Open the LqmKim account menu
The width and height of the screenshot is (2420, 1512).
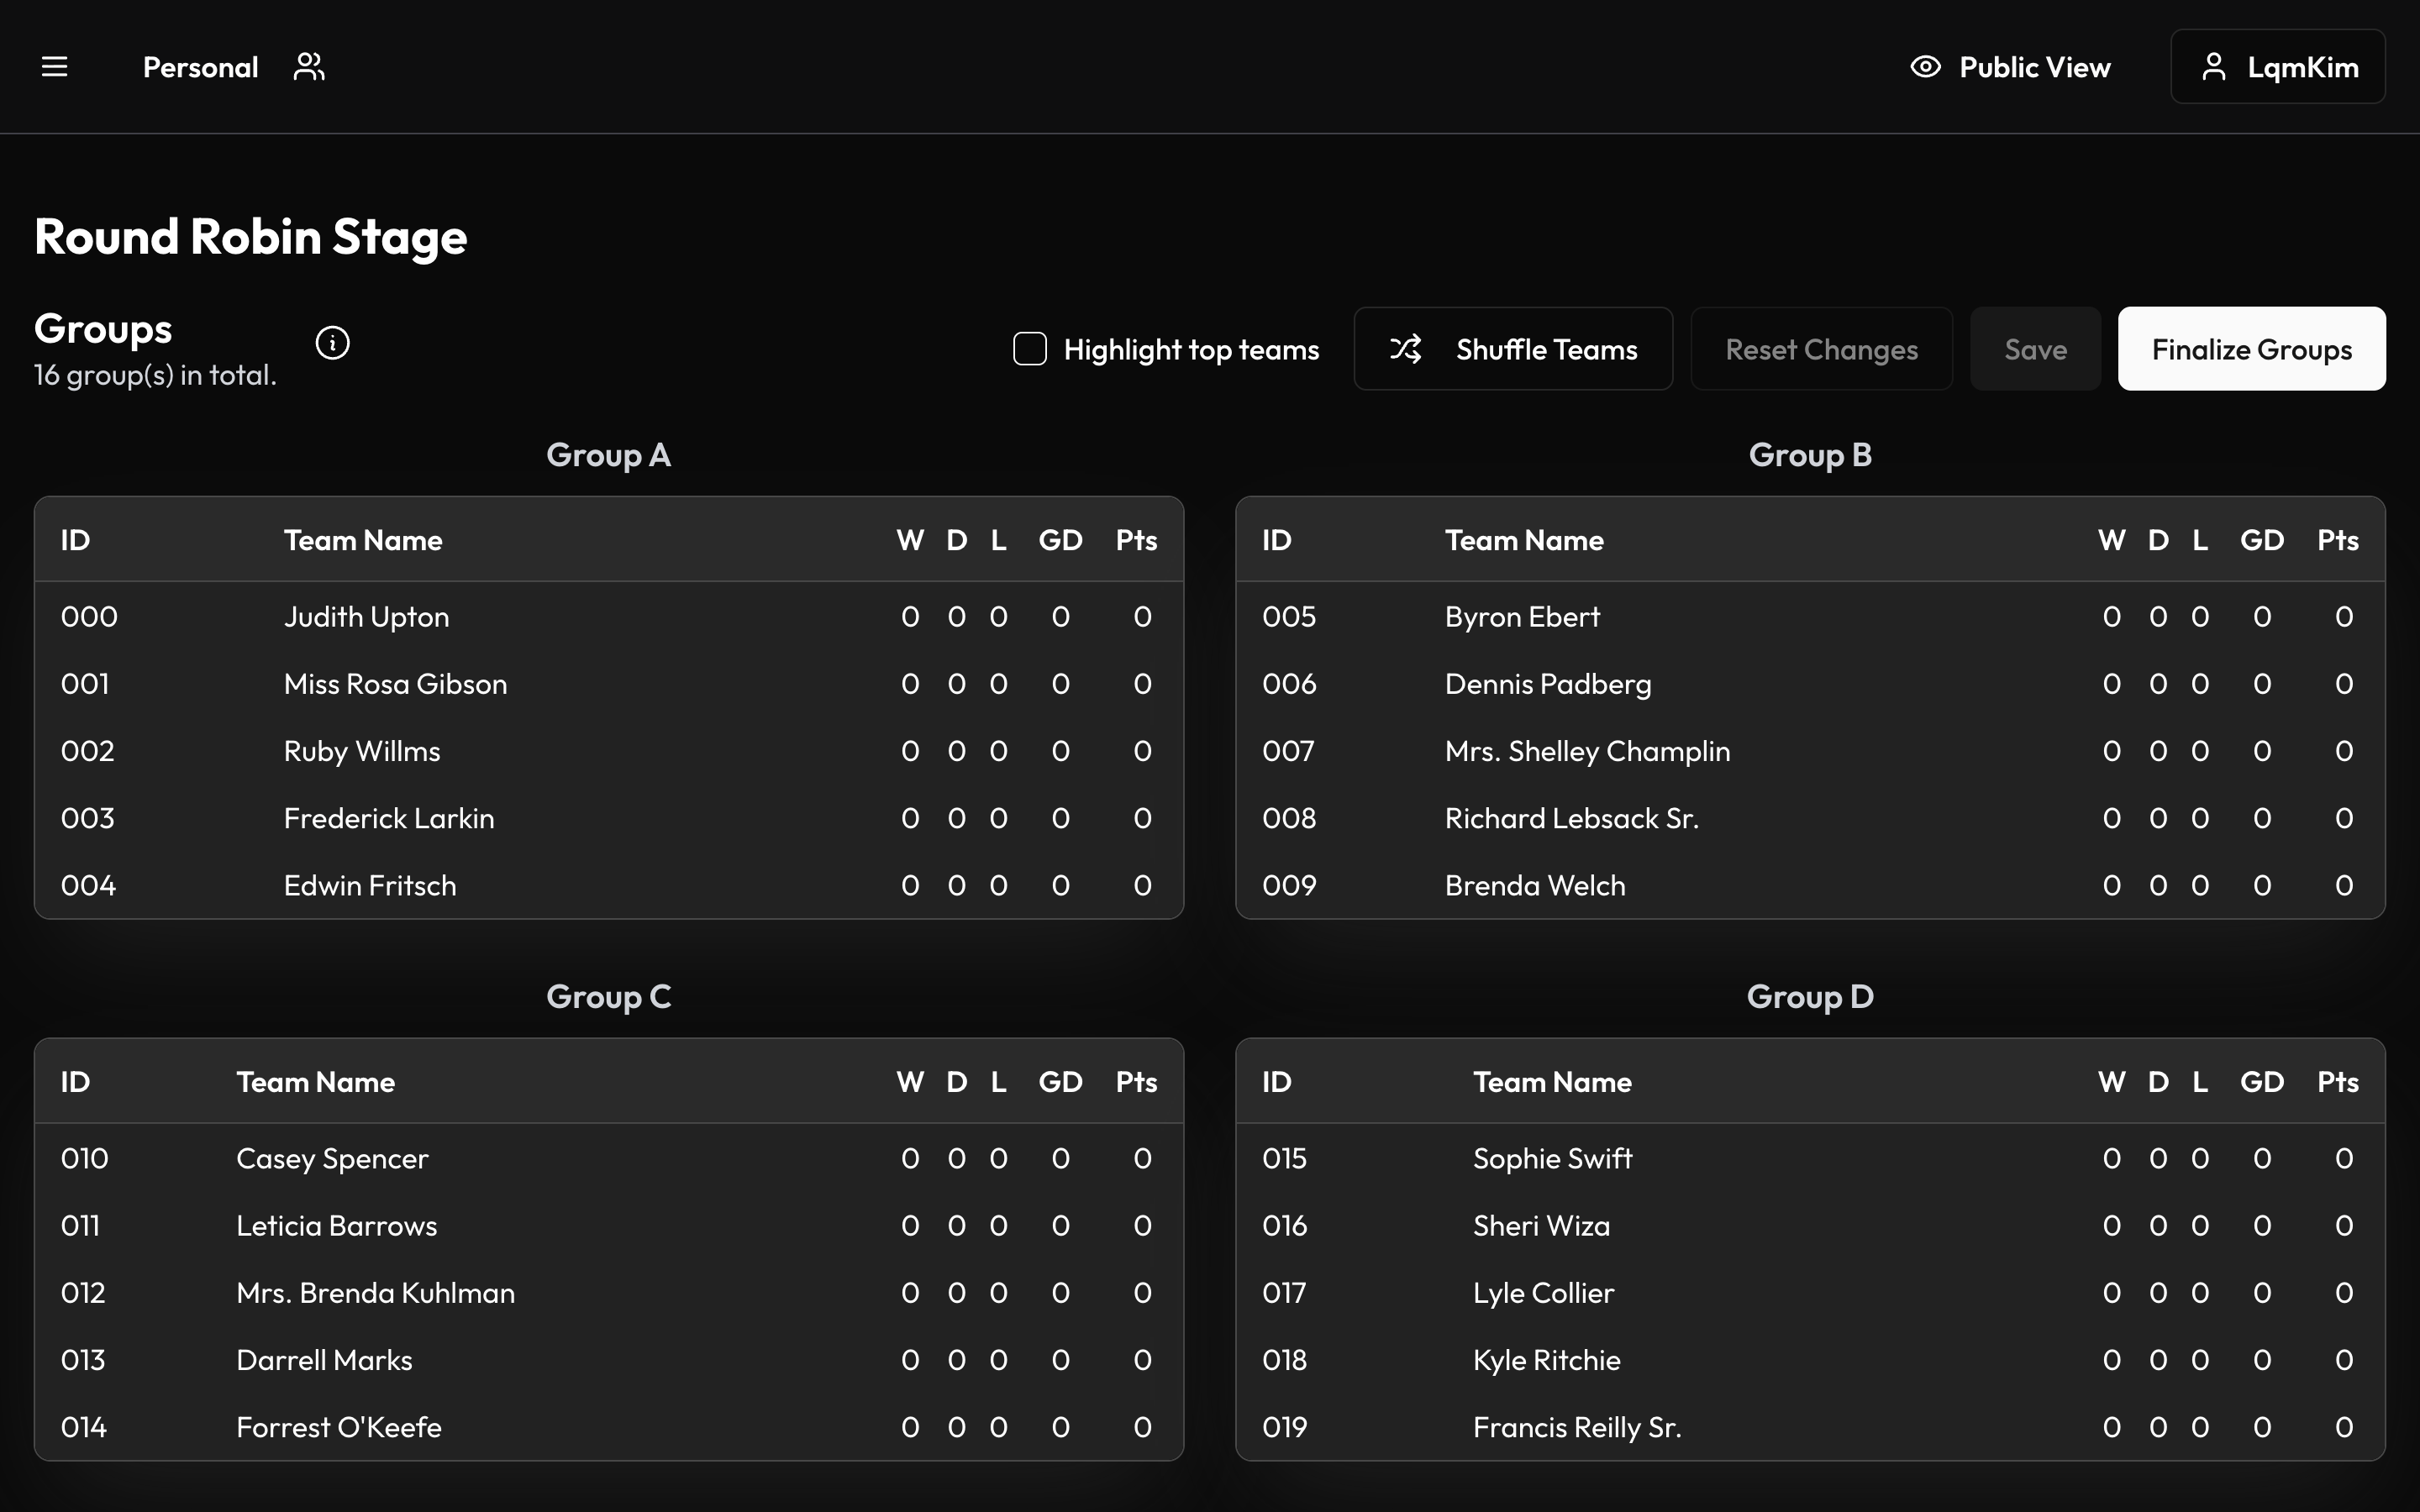coord(2278,67)
